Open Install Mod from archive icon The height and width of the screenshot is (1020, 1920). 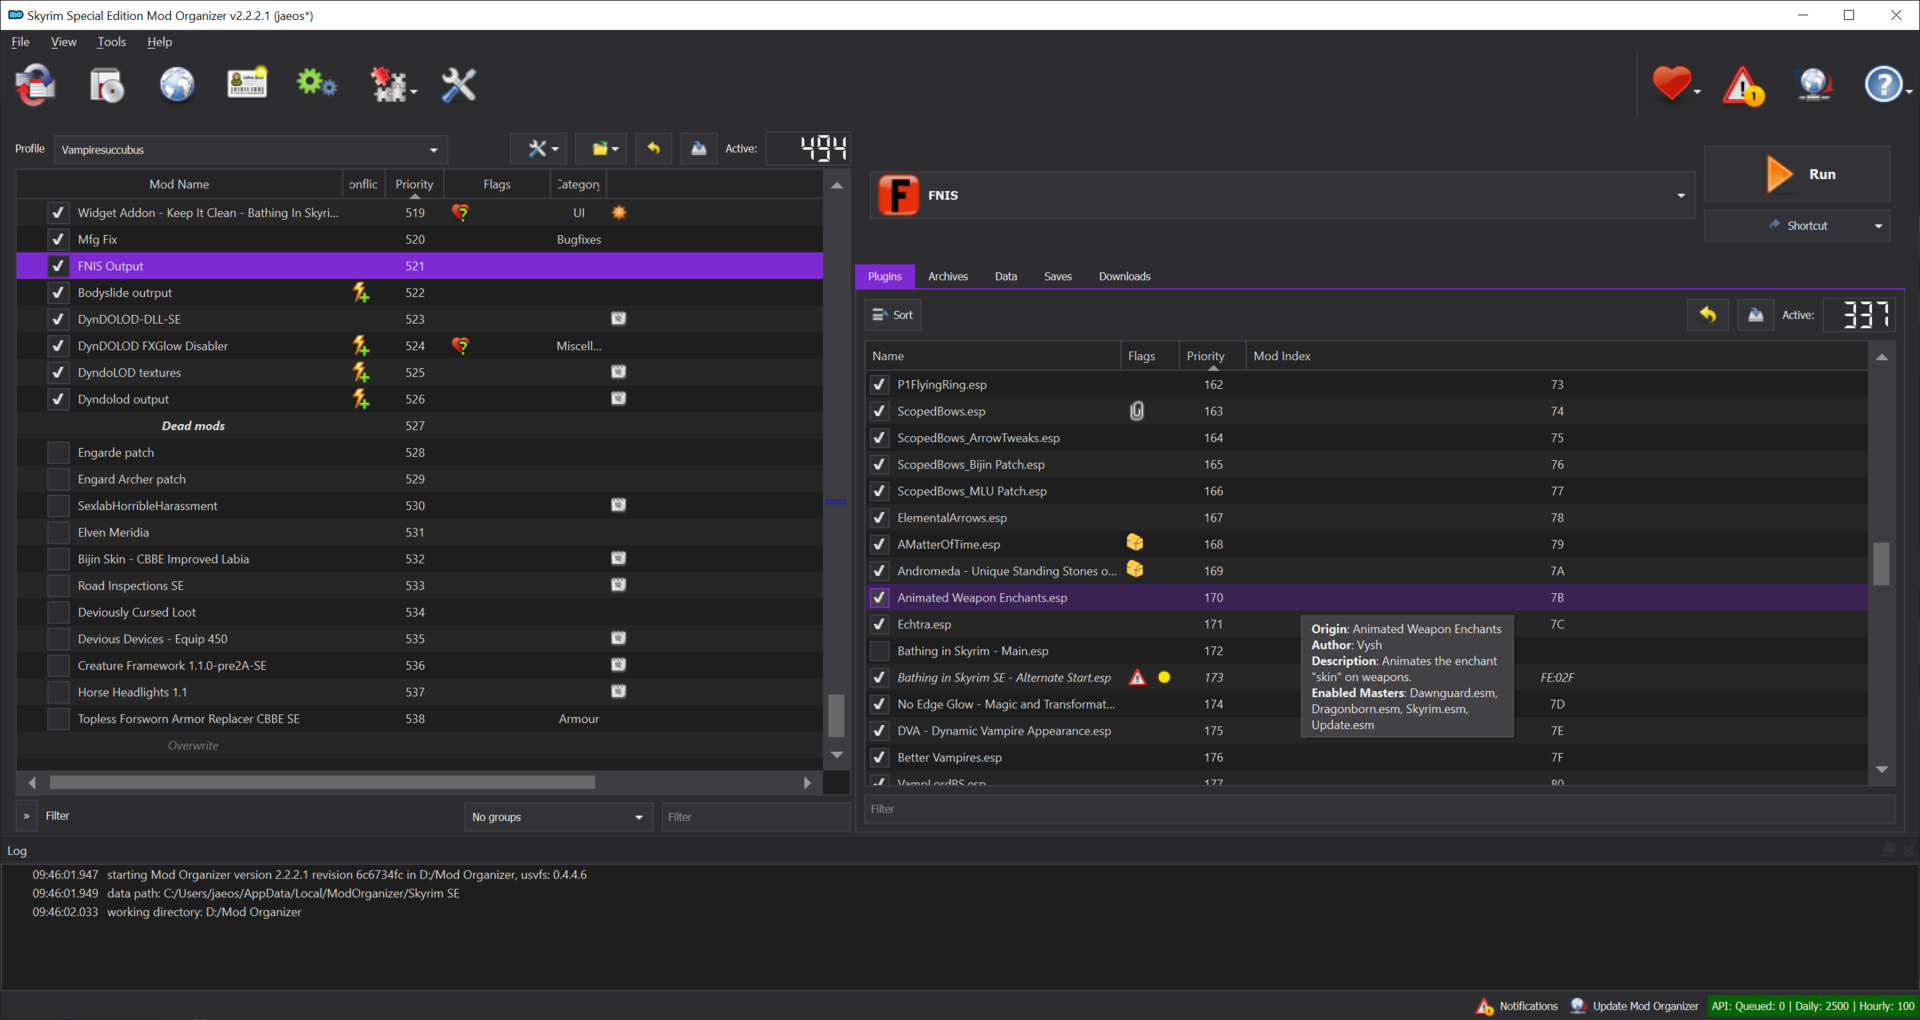(106, 85)
